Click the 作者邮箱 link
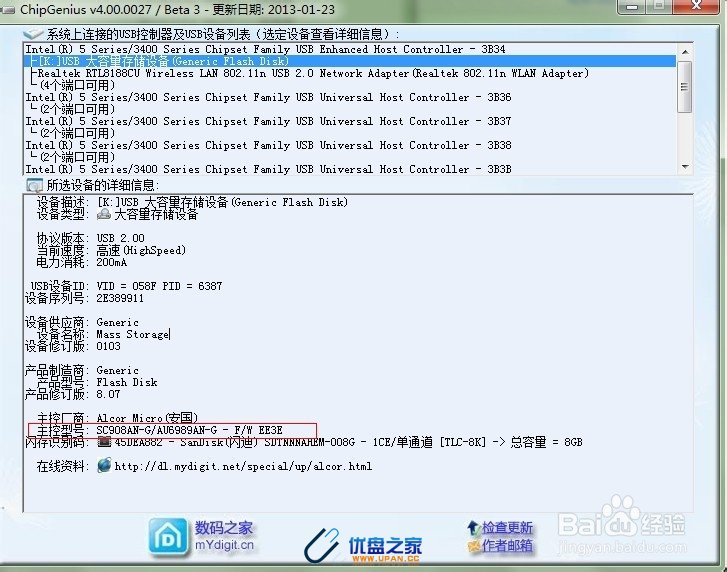Image resolution: width=727 pixels, height=572 pixels. click(507, 546)
